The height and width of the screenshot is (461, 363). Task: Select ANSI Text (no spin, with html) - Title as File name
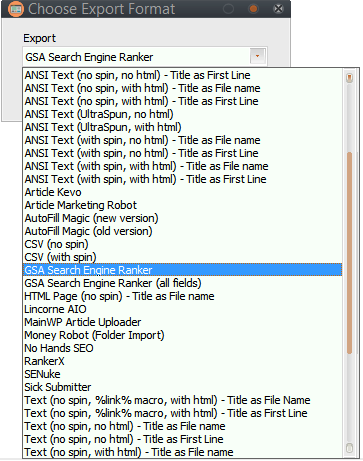[x=183, y=88]
